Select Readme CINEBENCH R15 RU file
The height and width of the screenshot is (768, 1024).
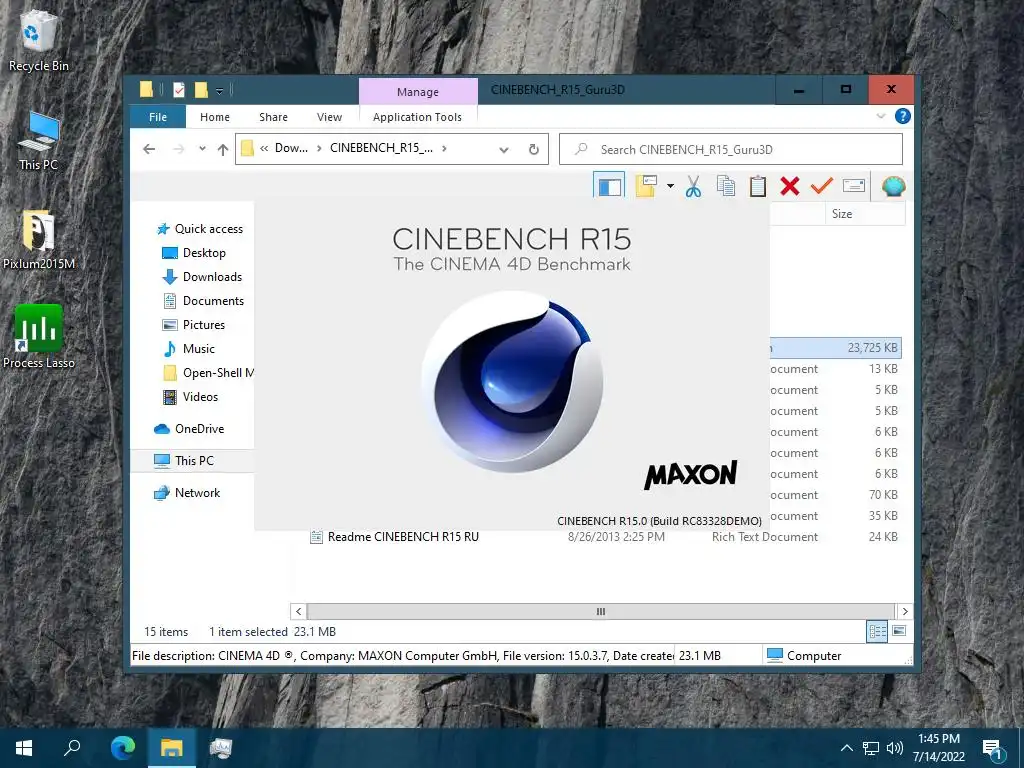point(394,537)
